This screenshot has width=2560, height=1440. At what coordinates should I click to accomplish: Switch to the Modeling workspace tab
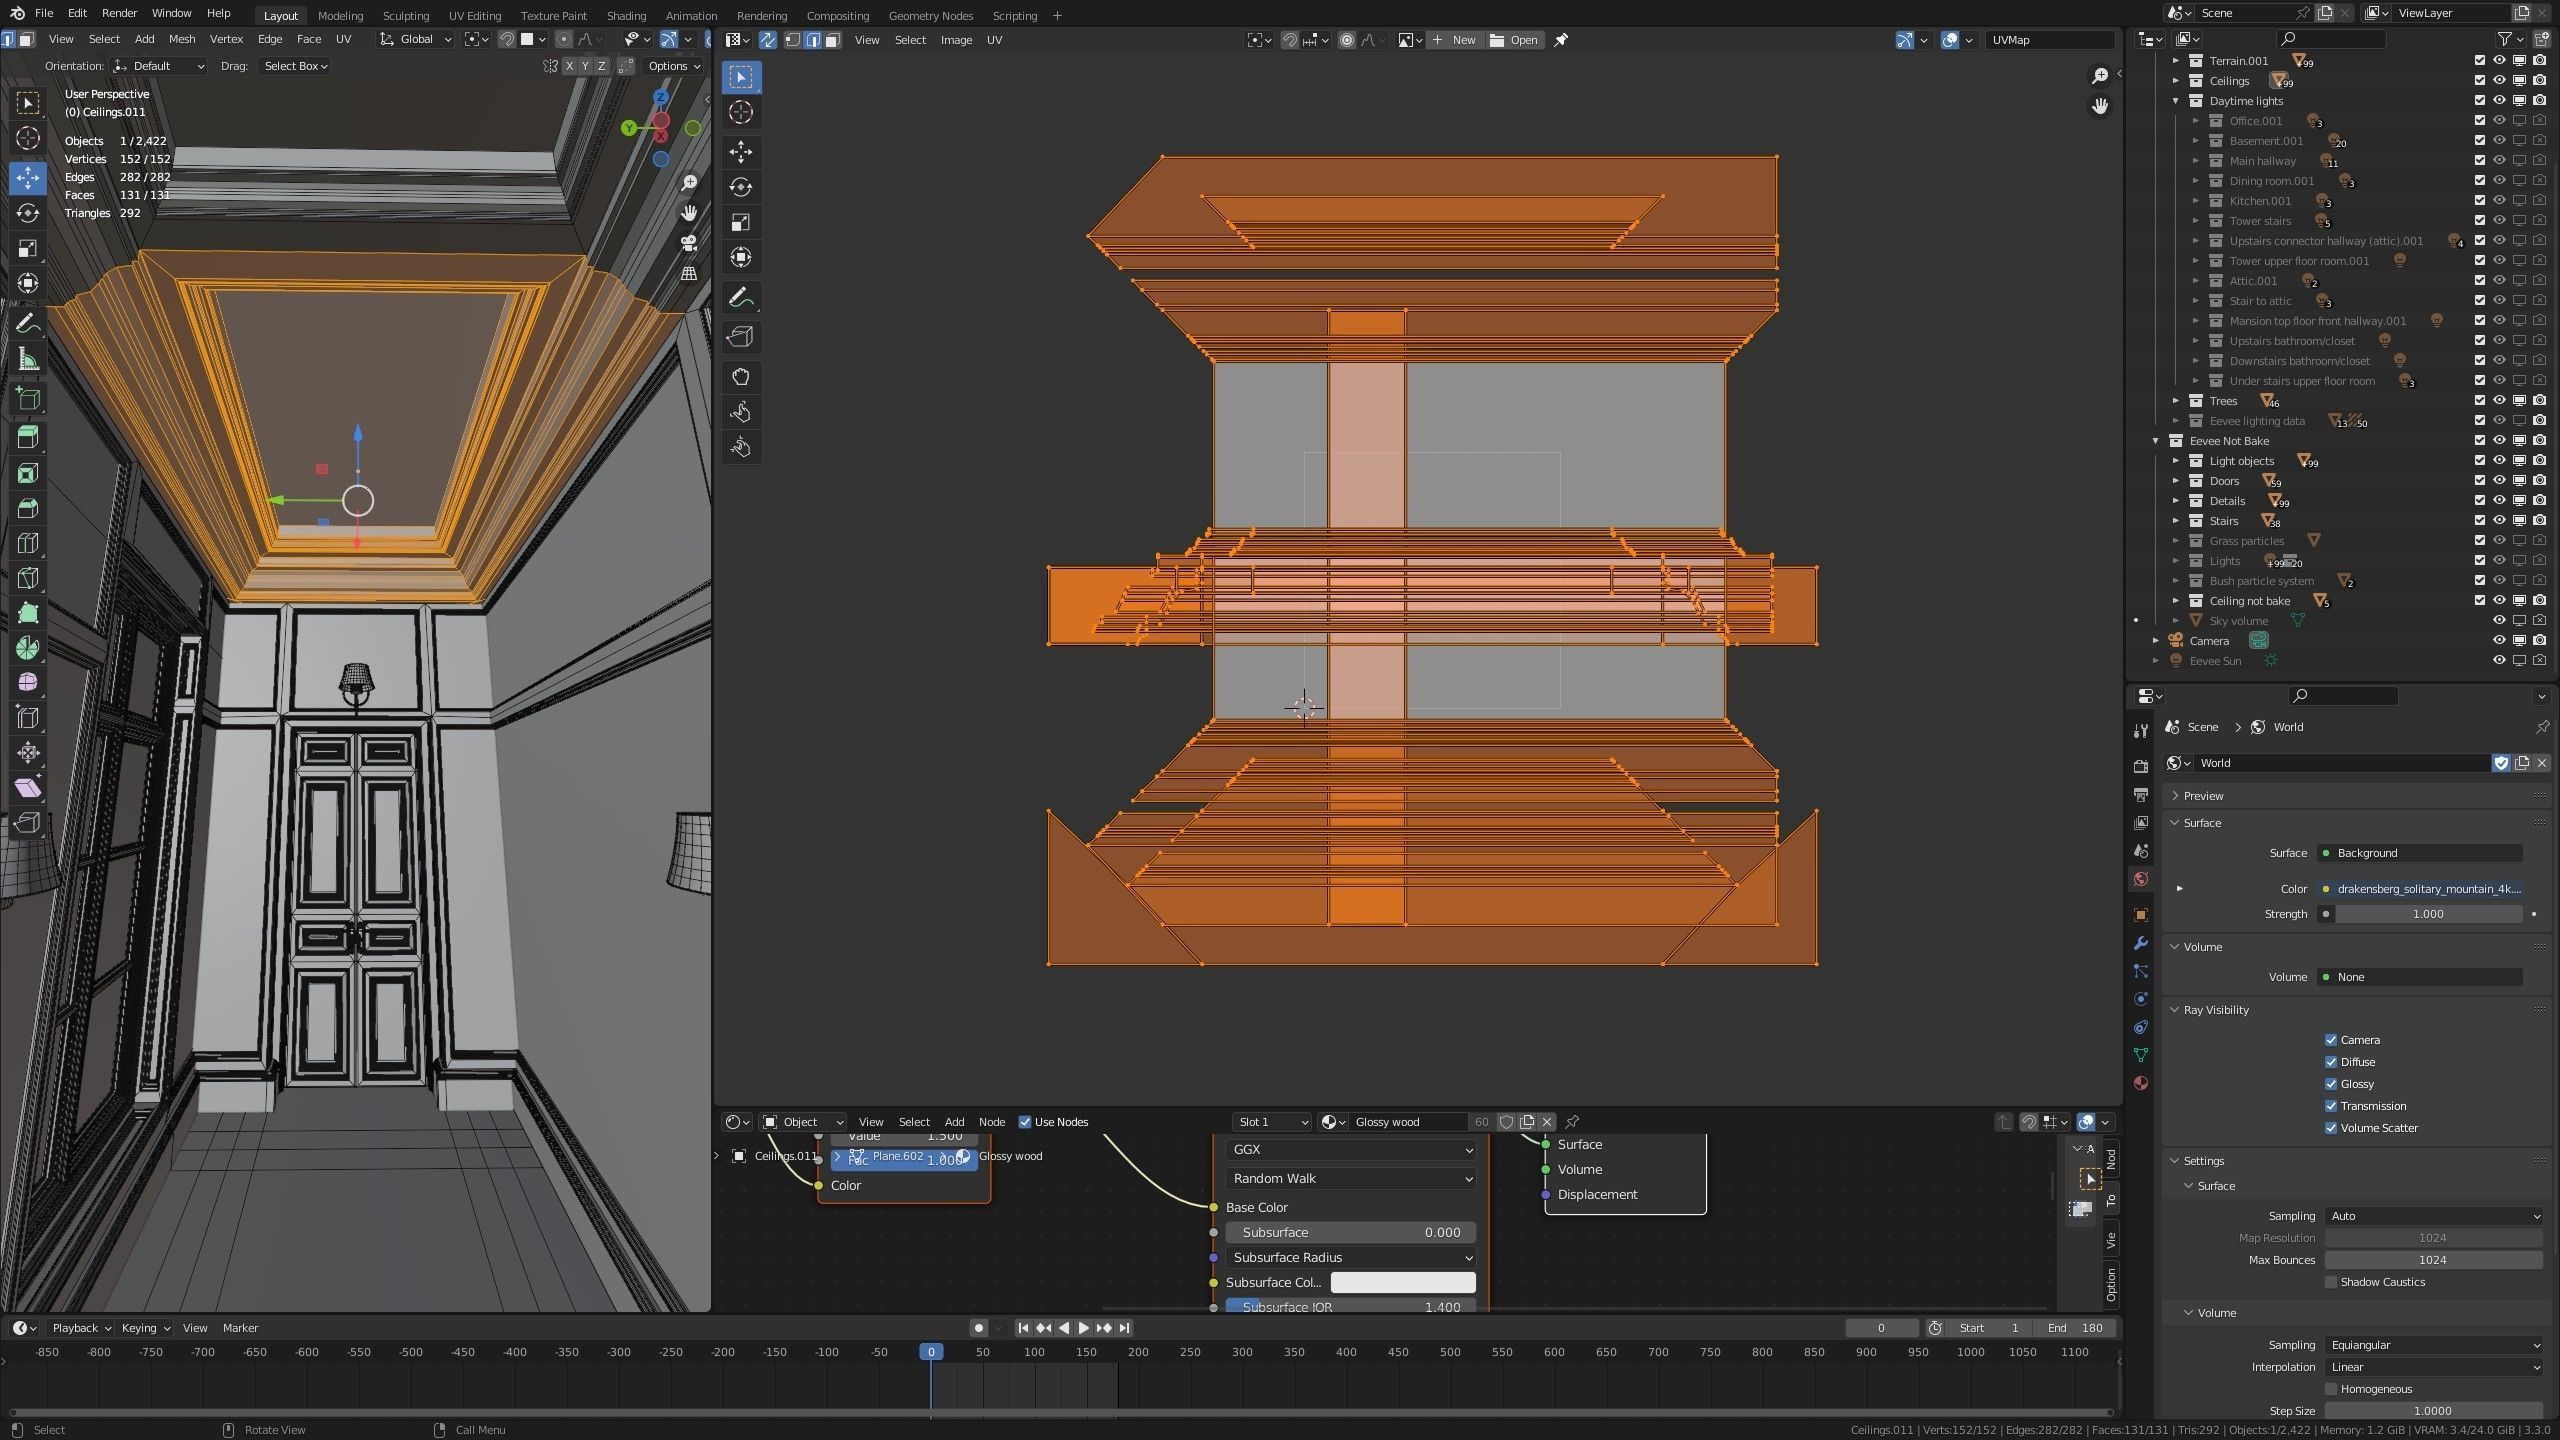point(340,15)
